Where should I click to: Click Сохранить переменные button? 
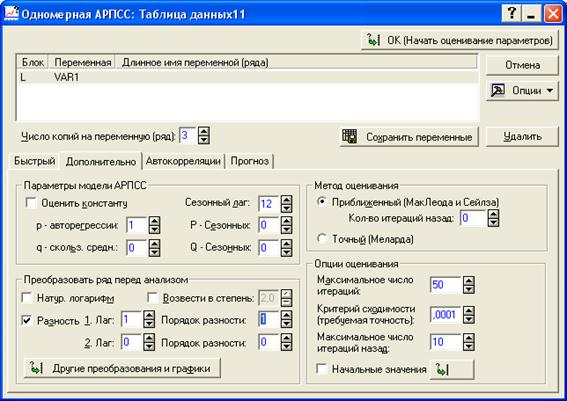pyautogui.click(x=409, y=137)
